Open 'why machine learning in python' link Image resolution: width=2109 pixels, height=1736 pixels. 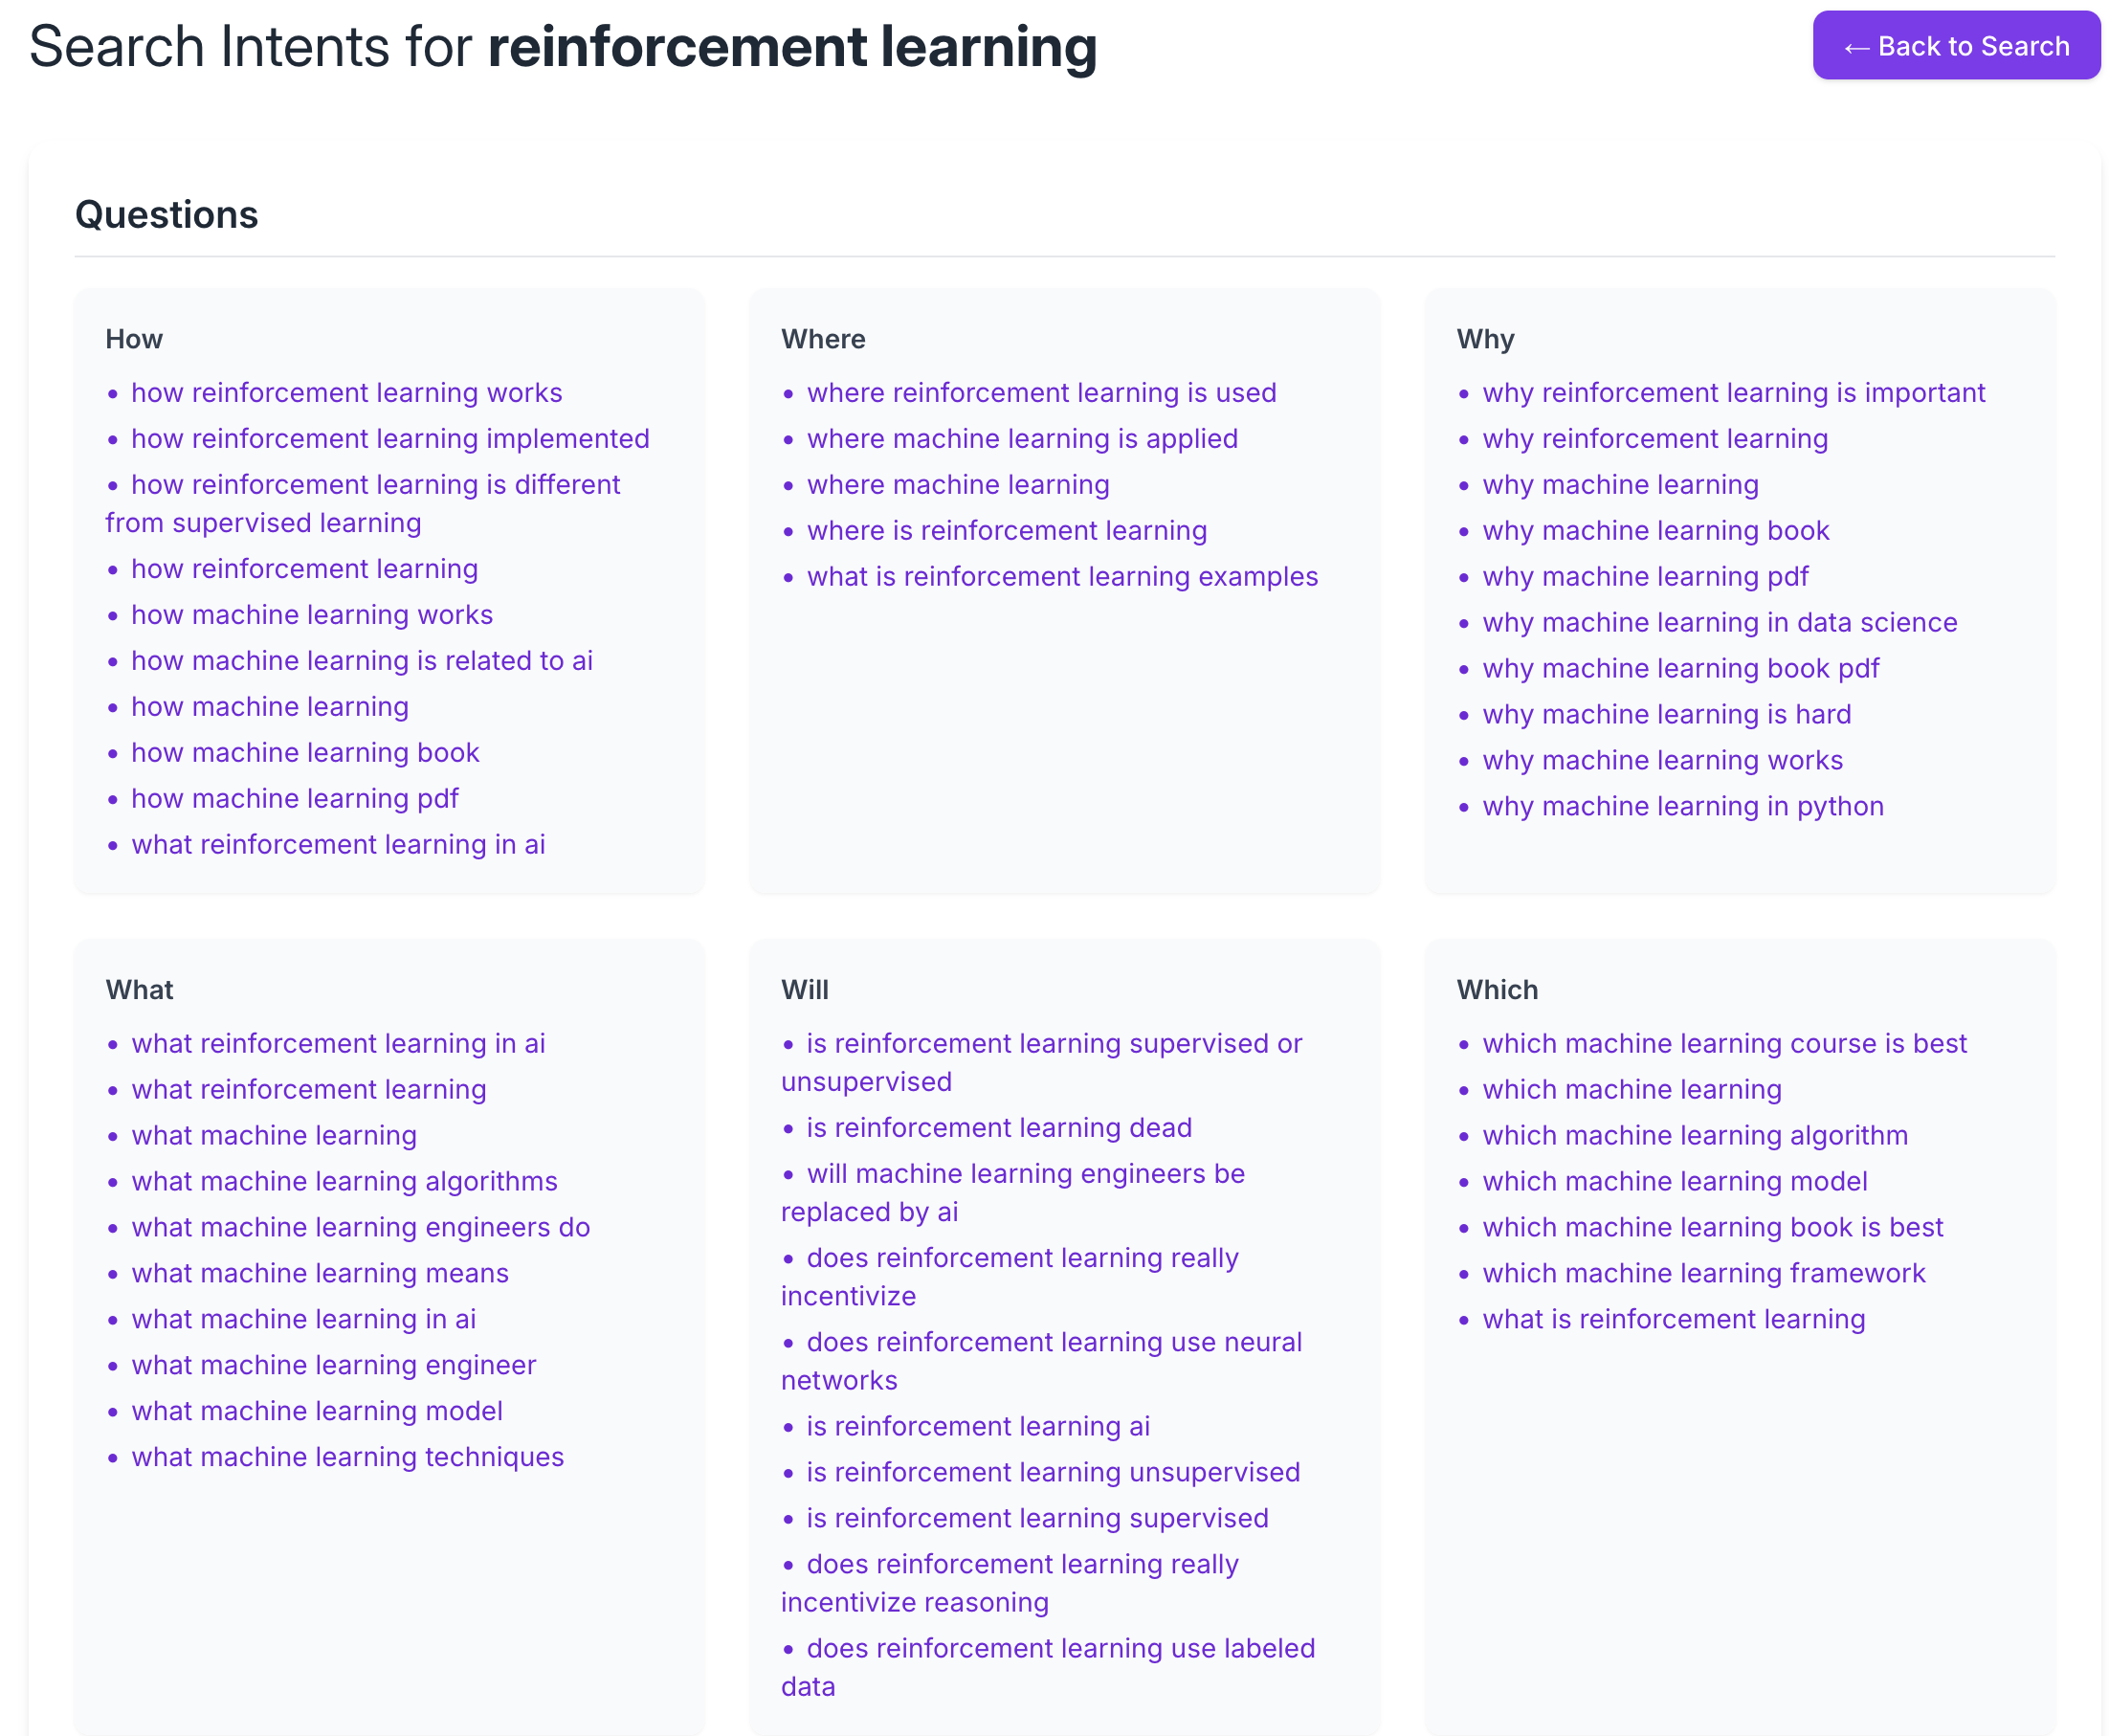(x=1682, y=807)
